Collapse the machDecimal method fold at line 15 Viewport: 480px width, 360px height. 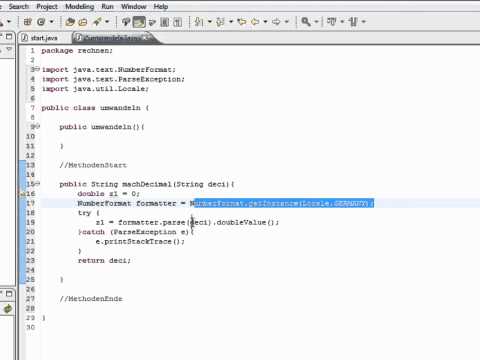(x=38, y=184)
